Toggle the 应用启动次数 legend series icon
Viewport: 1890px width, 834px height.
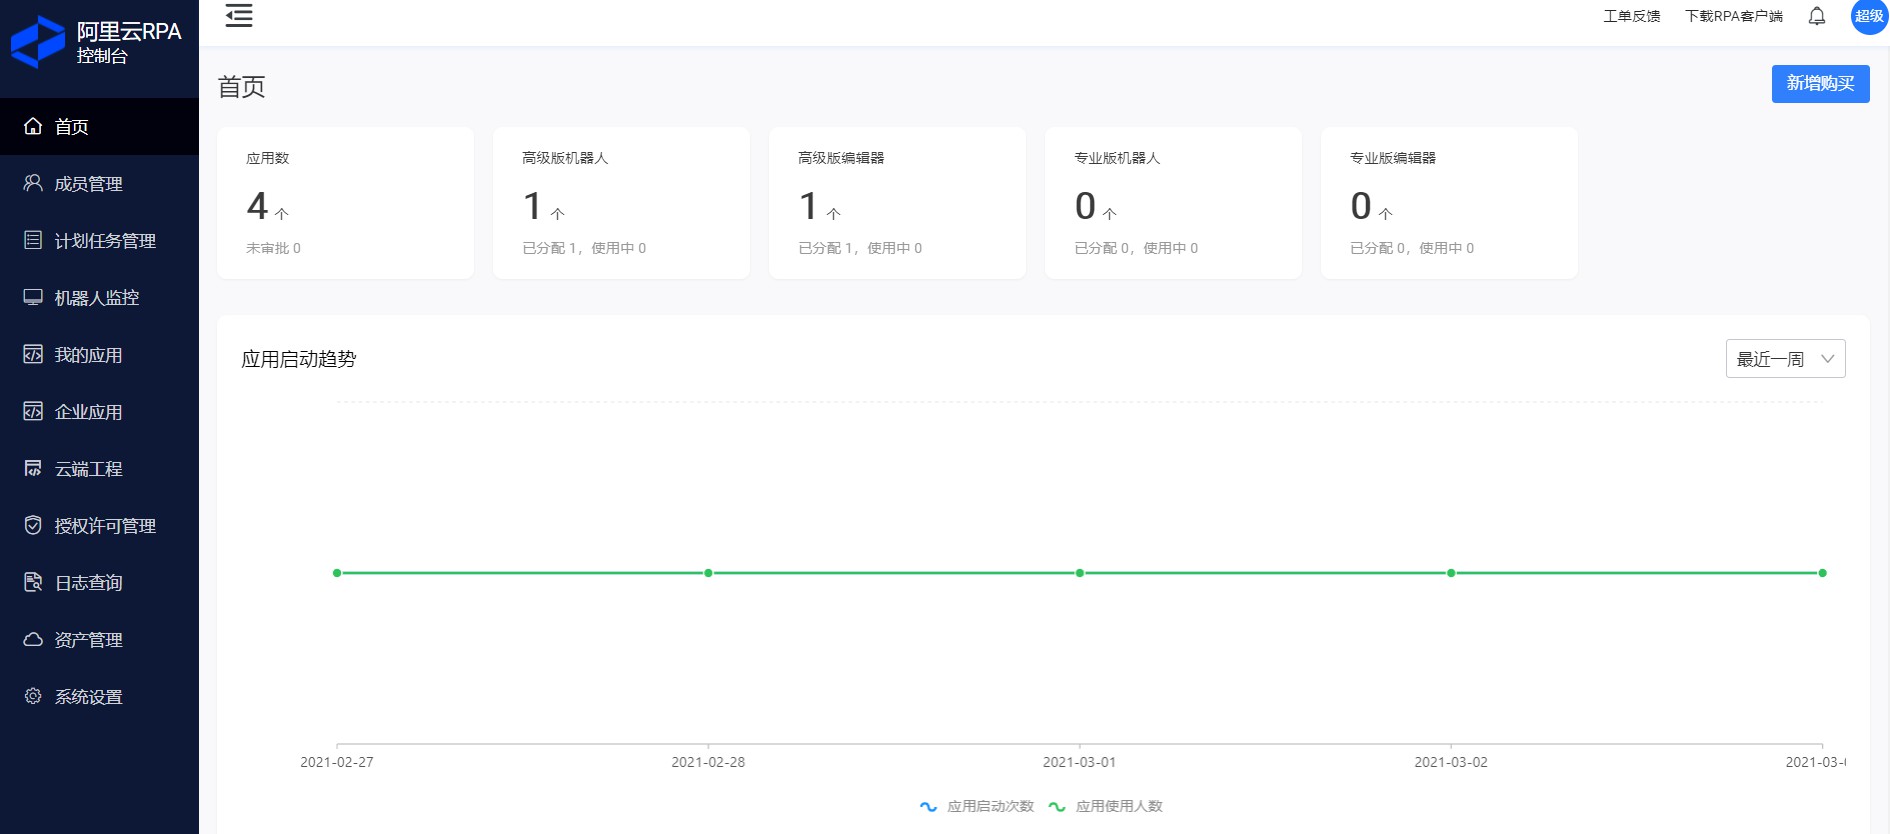point(928,806)
